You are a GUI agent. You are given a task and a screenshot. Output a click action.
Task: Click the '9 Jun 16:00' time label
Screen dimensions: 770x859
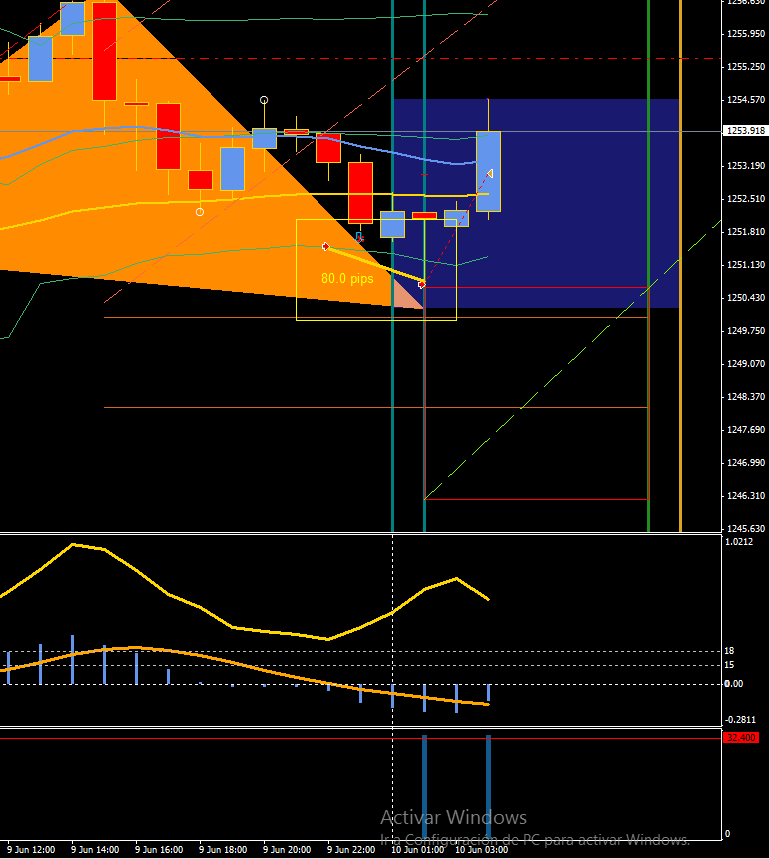(159, 850)
